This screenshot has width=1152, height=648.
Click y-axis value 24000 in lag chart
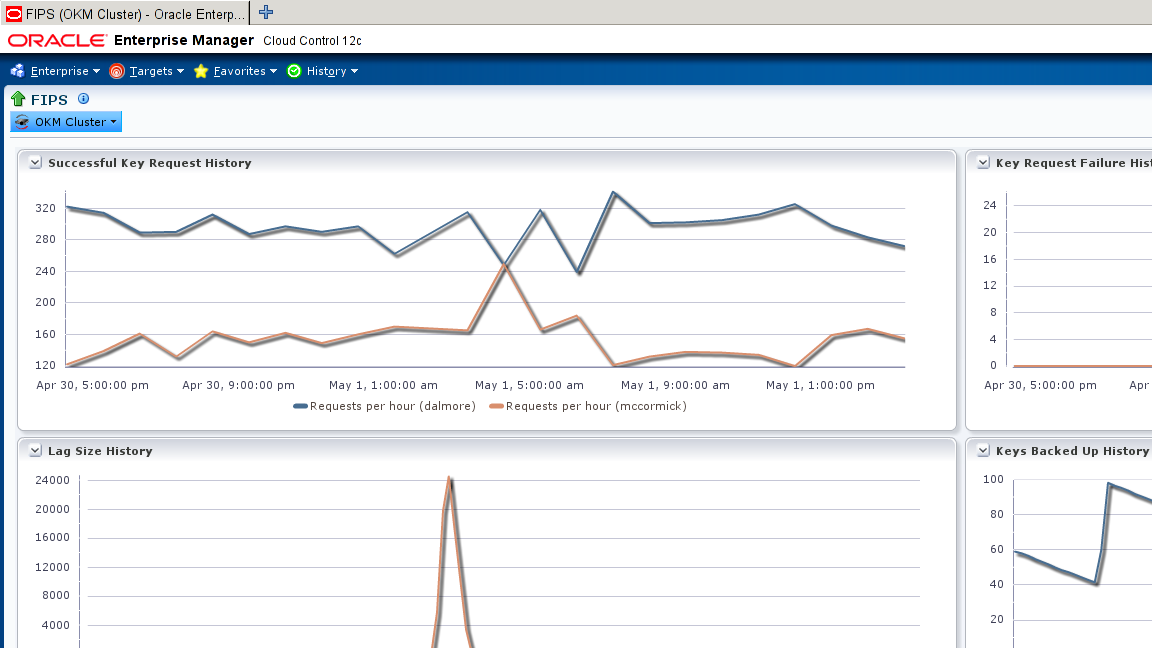[x=53, y=480]
